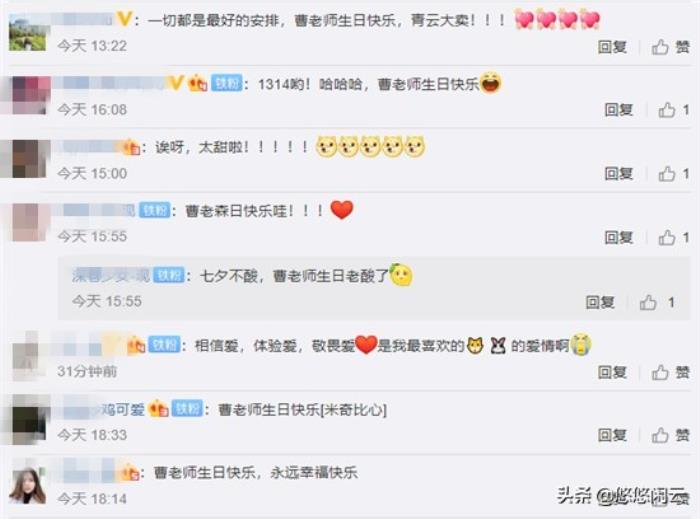
Task: Thumbs-up the first 15:55 '曹老森日快乐哇' comment
Action: coord(667,237)
